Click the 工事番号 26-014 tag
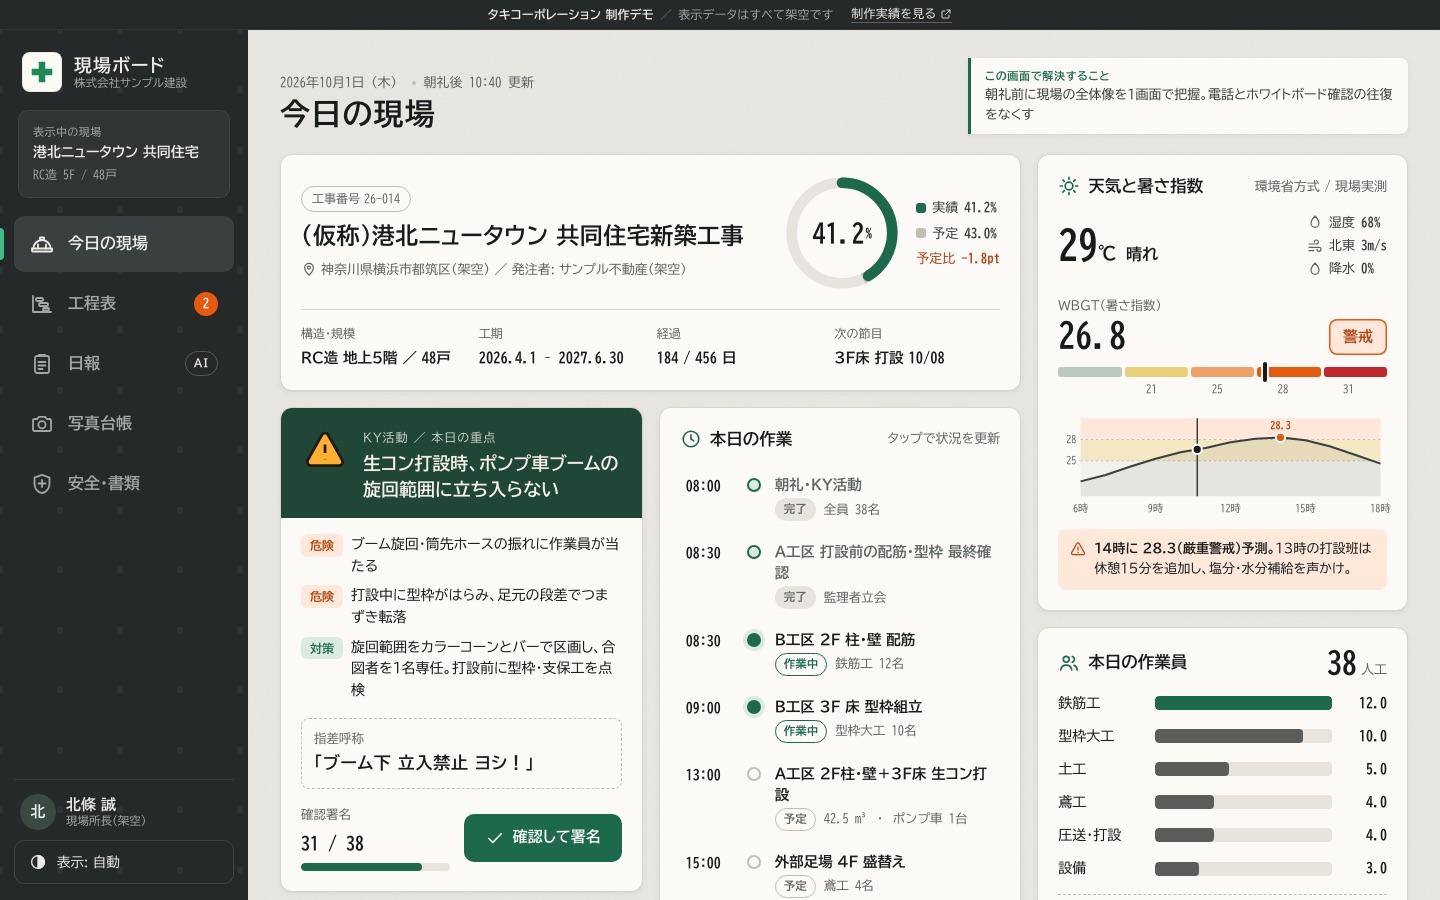 coord(356,199)
